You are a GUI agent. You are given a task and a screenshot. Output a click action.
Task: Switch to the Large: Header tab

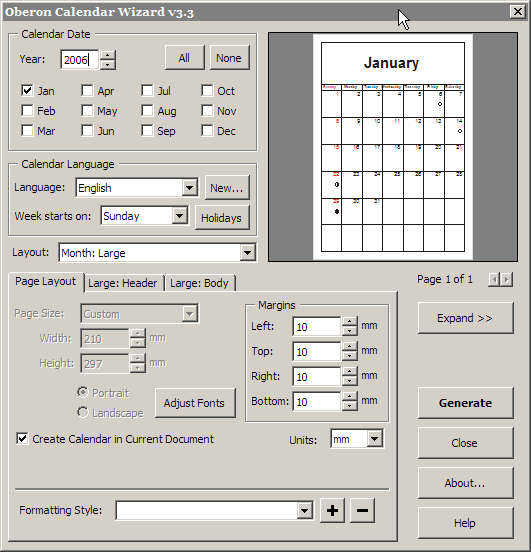pyautogui.click(x=123, y=283)
